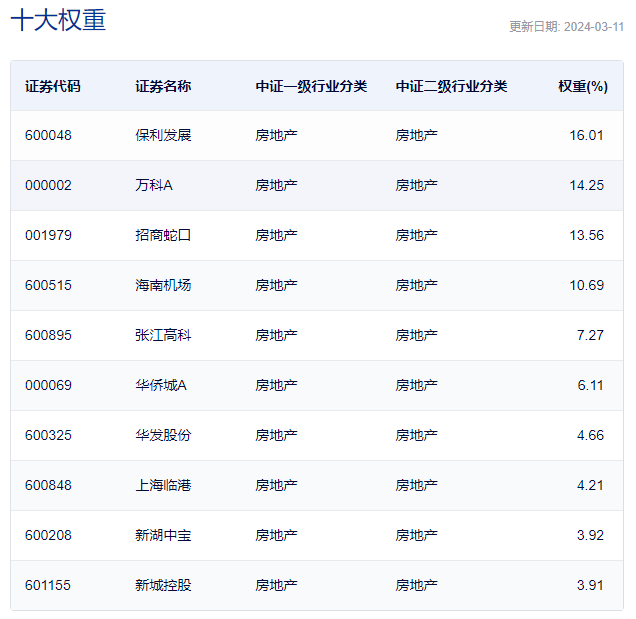Click the 十大权重 heading
636x619 pixels.
(58, 20)
